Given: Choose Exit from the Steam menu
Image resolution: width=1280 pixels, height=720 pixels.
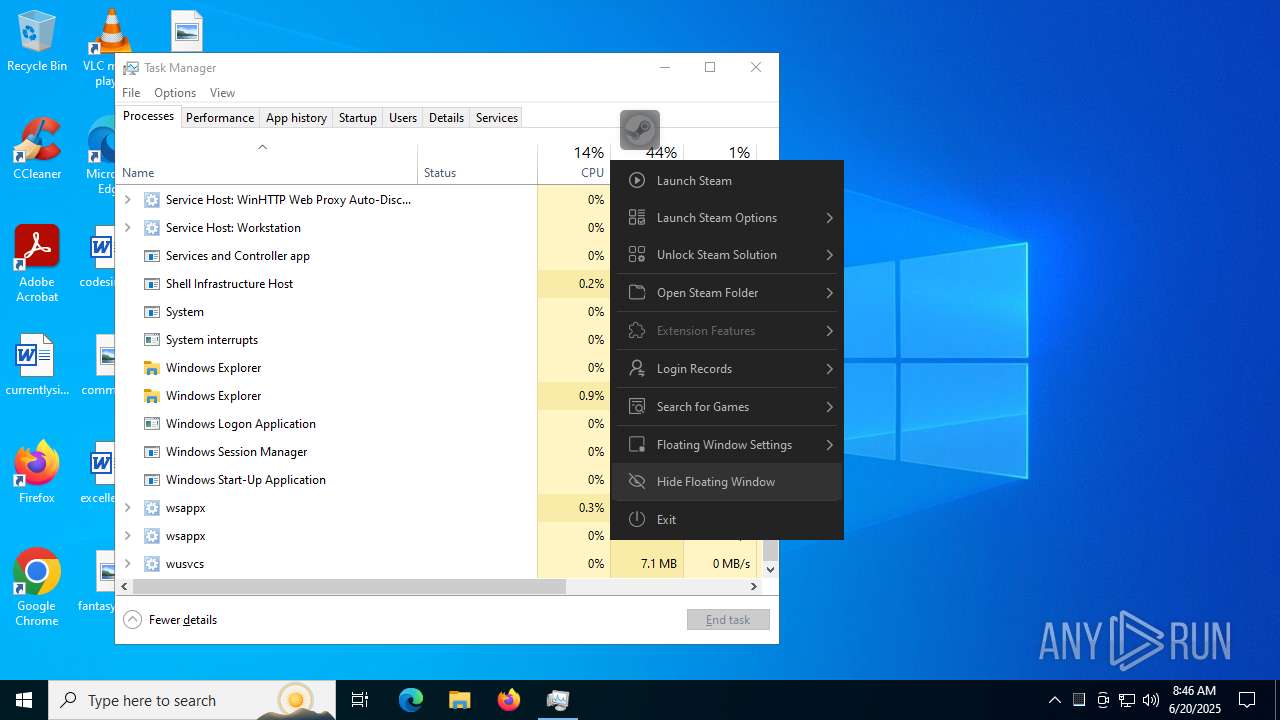Looking at the screenshot, I should coord(727,519).
